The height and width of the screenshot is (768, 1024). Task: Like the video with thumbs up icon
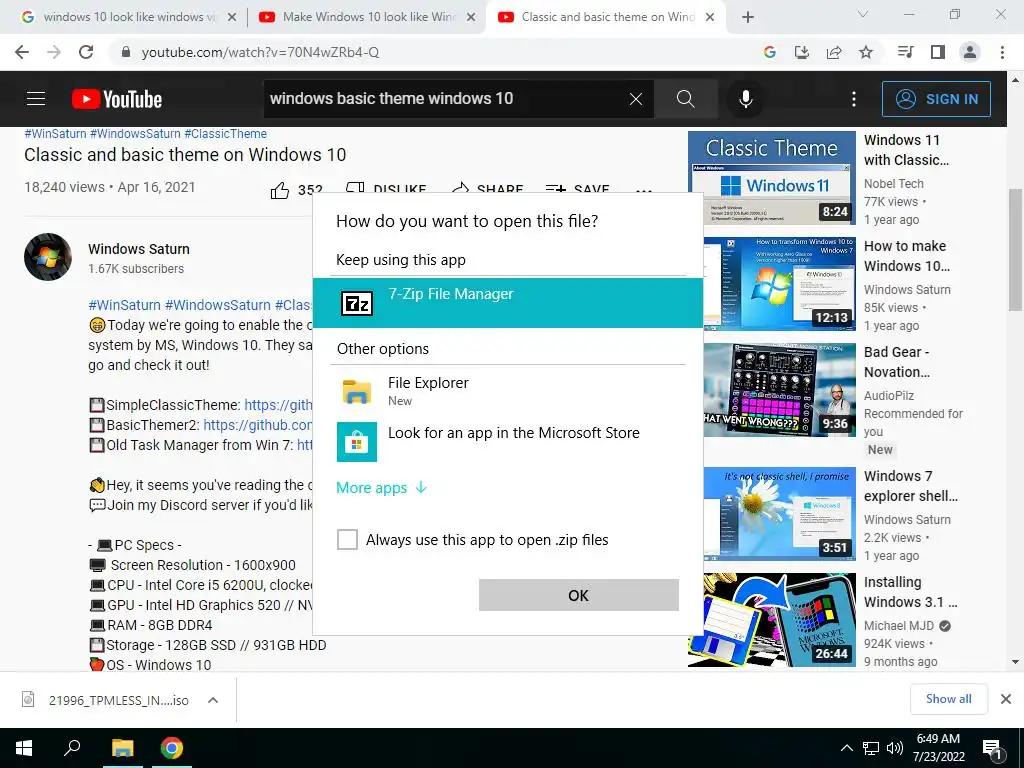click(280, 190)
